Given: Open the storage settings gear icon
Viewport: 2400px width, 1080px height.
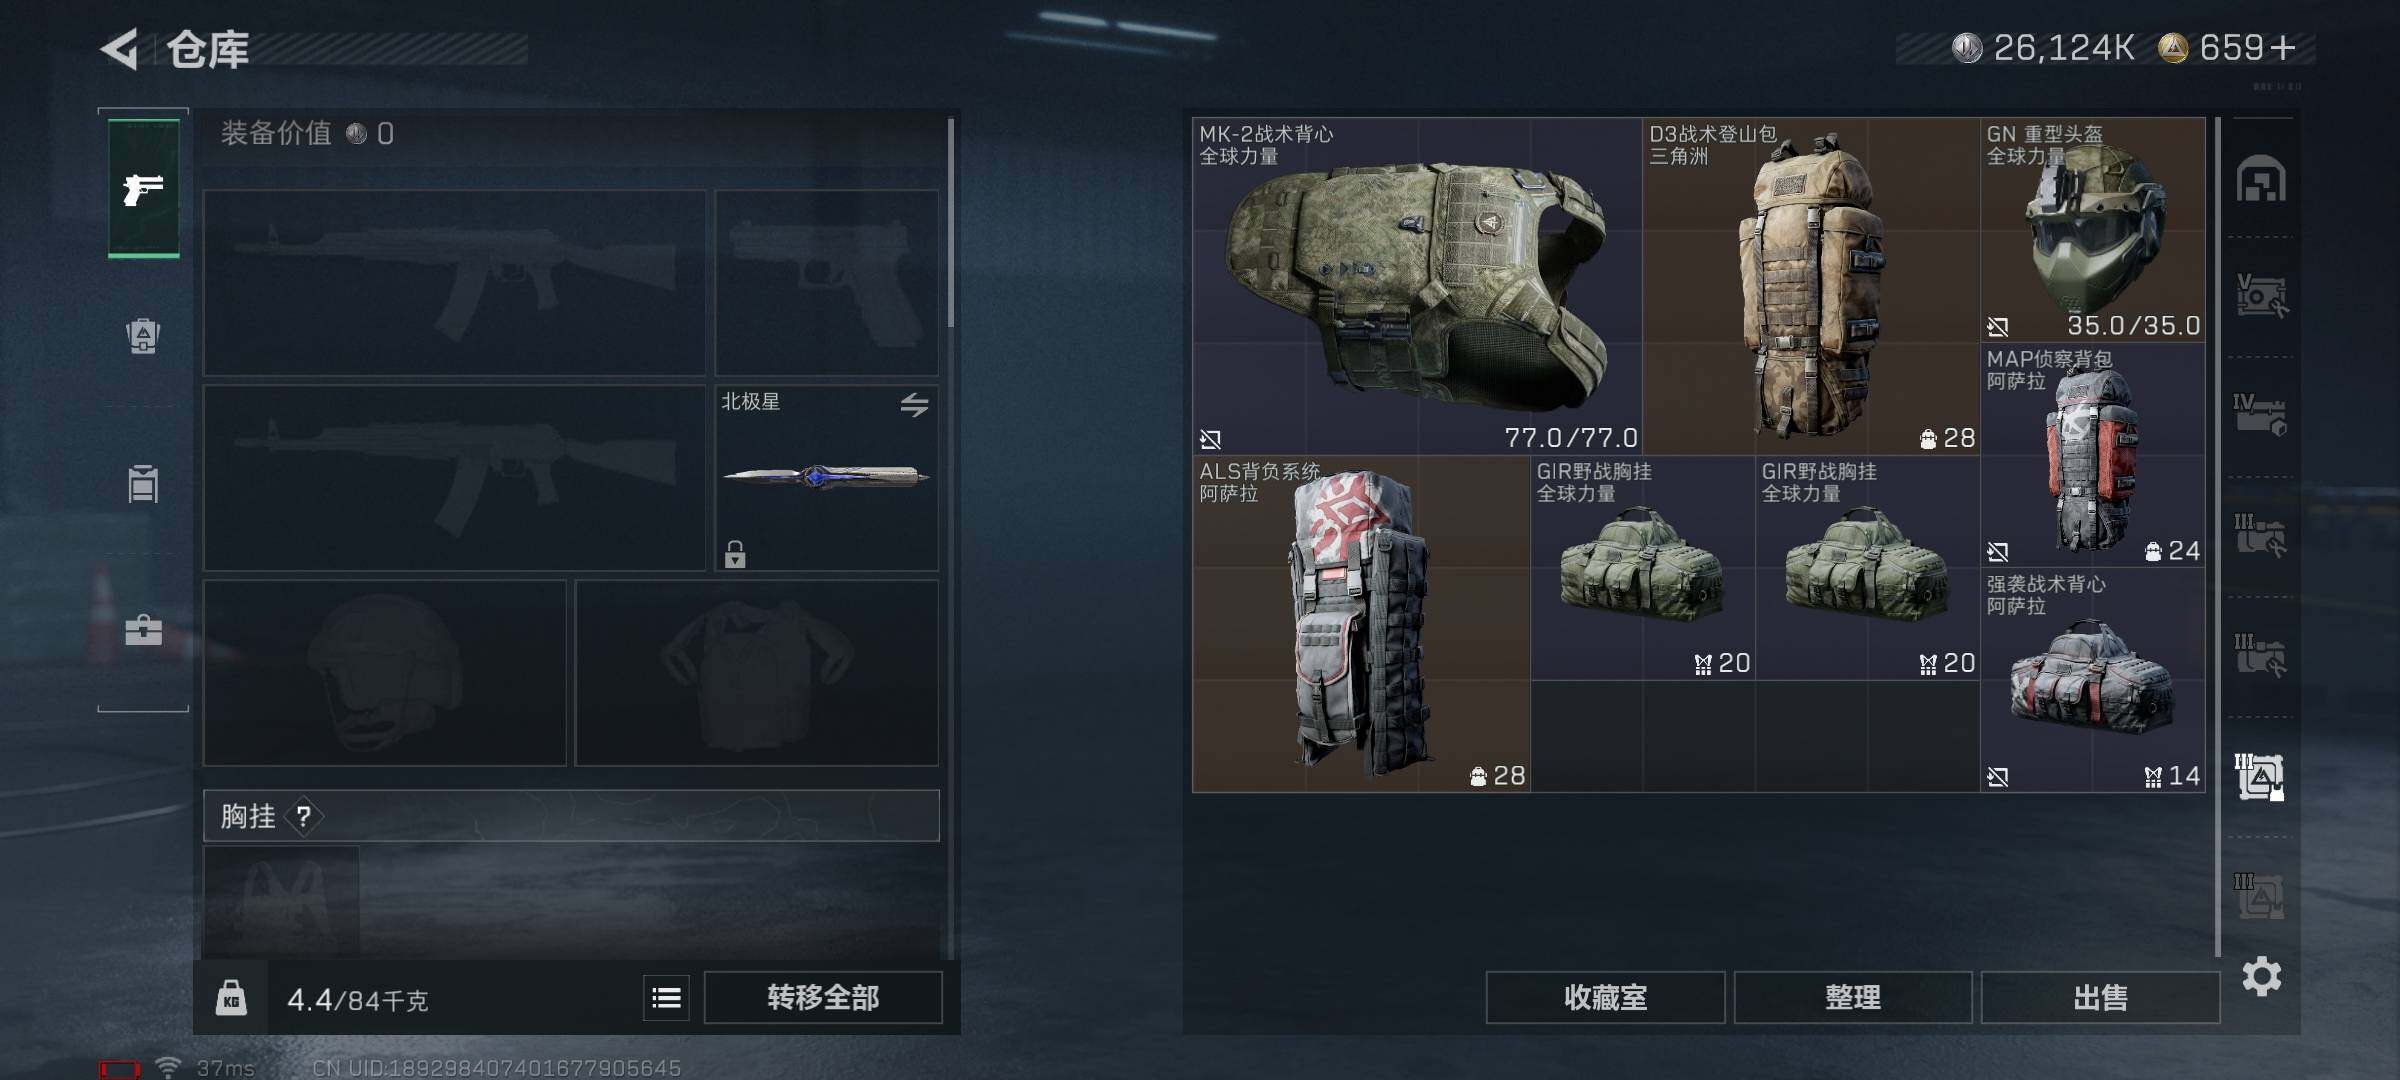Looking at the screenshot, I should tap(2261, 976).
